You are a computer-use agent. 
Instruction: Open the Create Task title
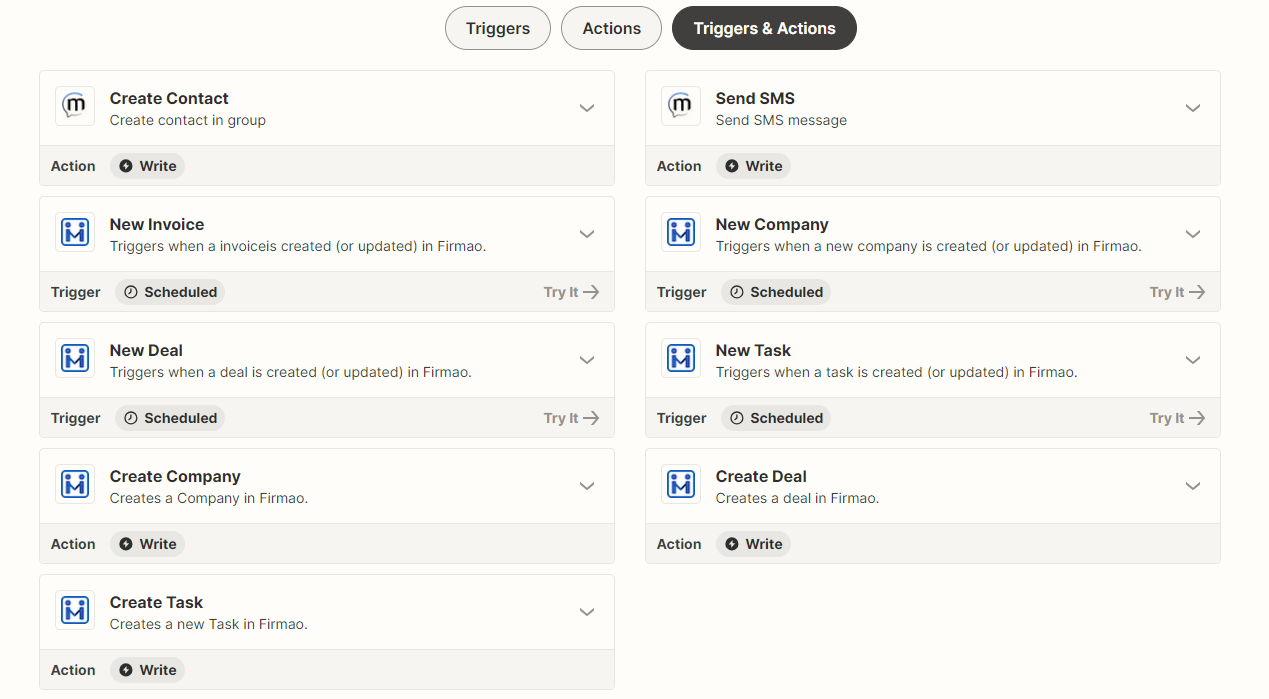pyautogui.click(x=156, y=602)
